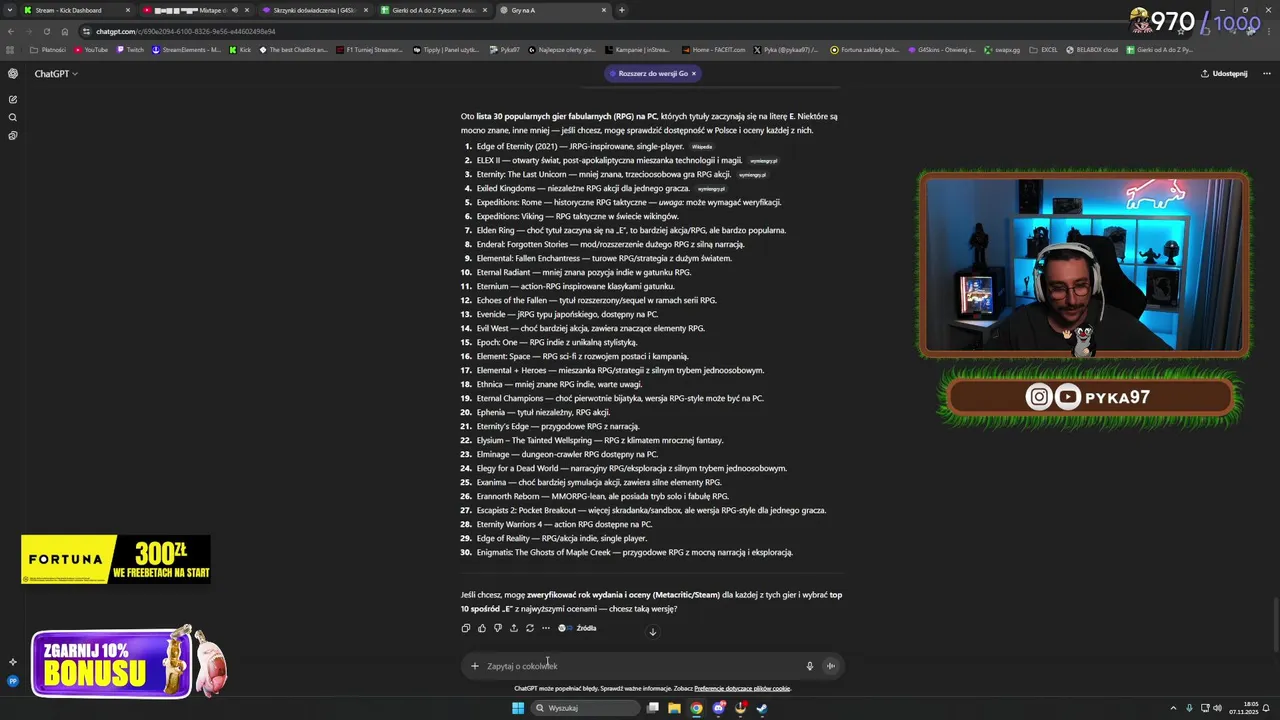This screenshot has height=720, width=1280.
Task: Mark the response with thumbs down
Action: coord(498,628)
